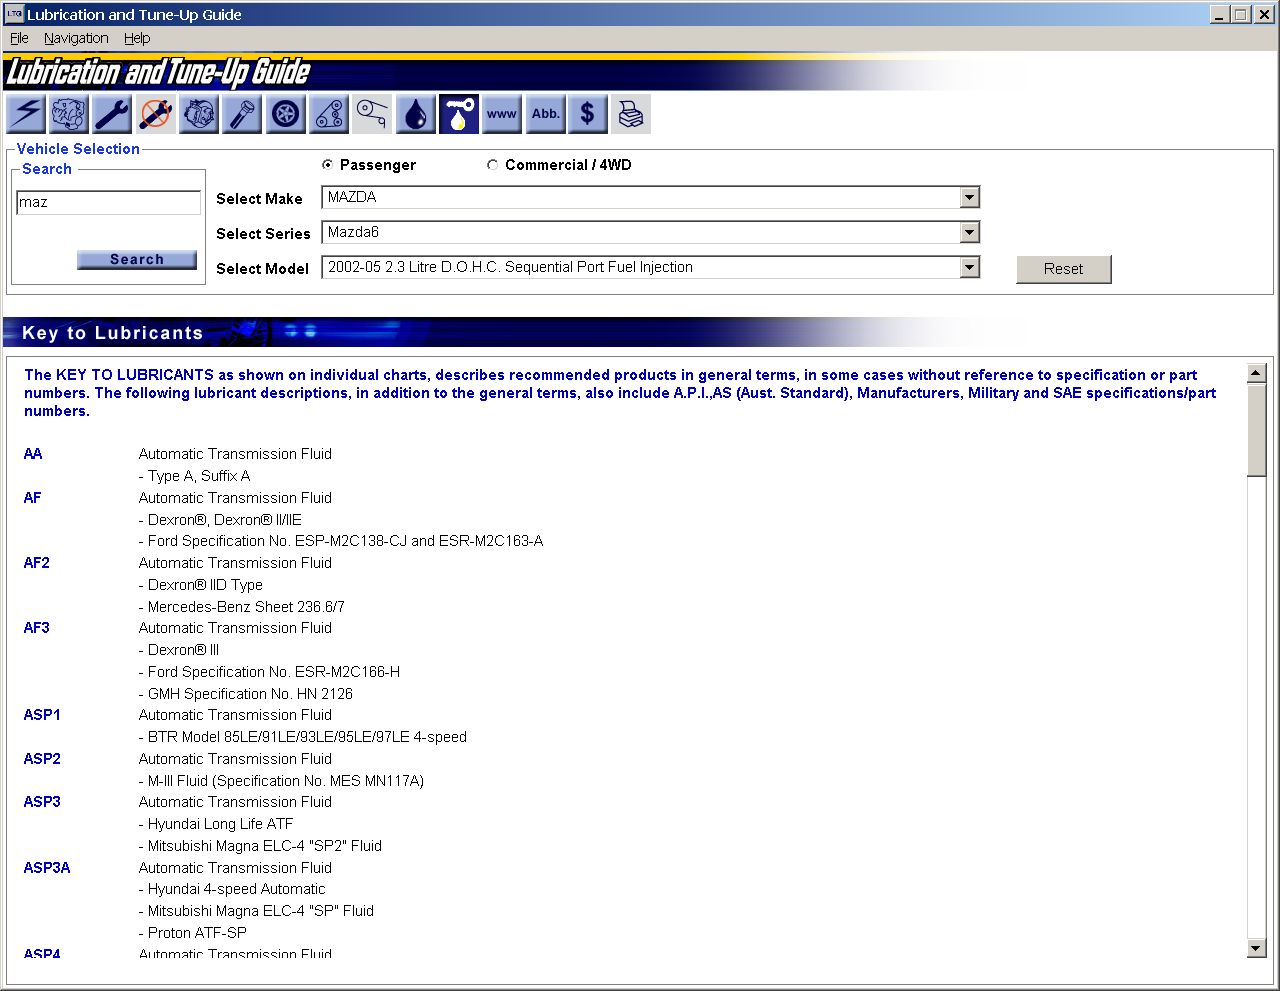The image size is (1280, 991).
Task: Expand the Select Make dropdown
Action: click(x=969, y=198)
